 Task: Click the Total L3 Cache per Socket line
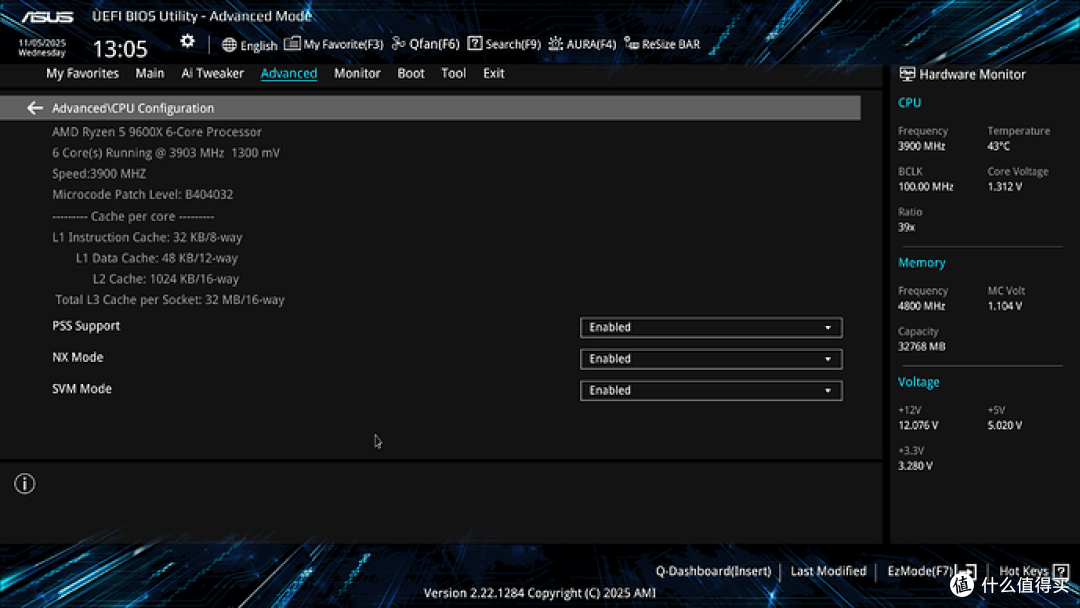170,300
